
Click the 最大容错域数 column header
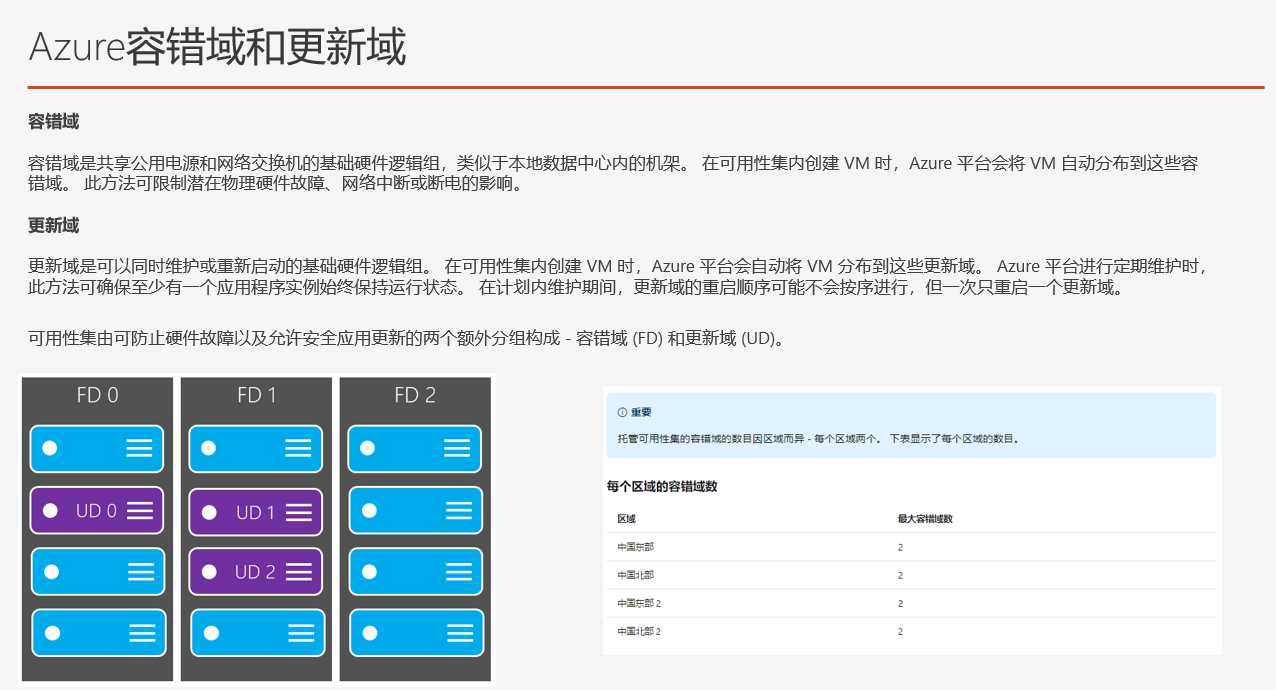coord(924,519)
